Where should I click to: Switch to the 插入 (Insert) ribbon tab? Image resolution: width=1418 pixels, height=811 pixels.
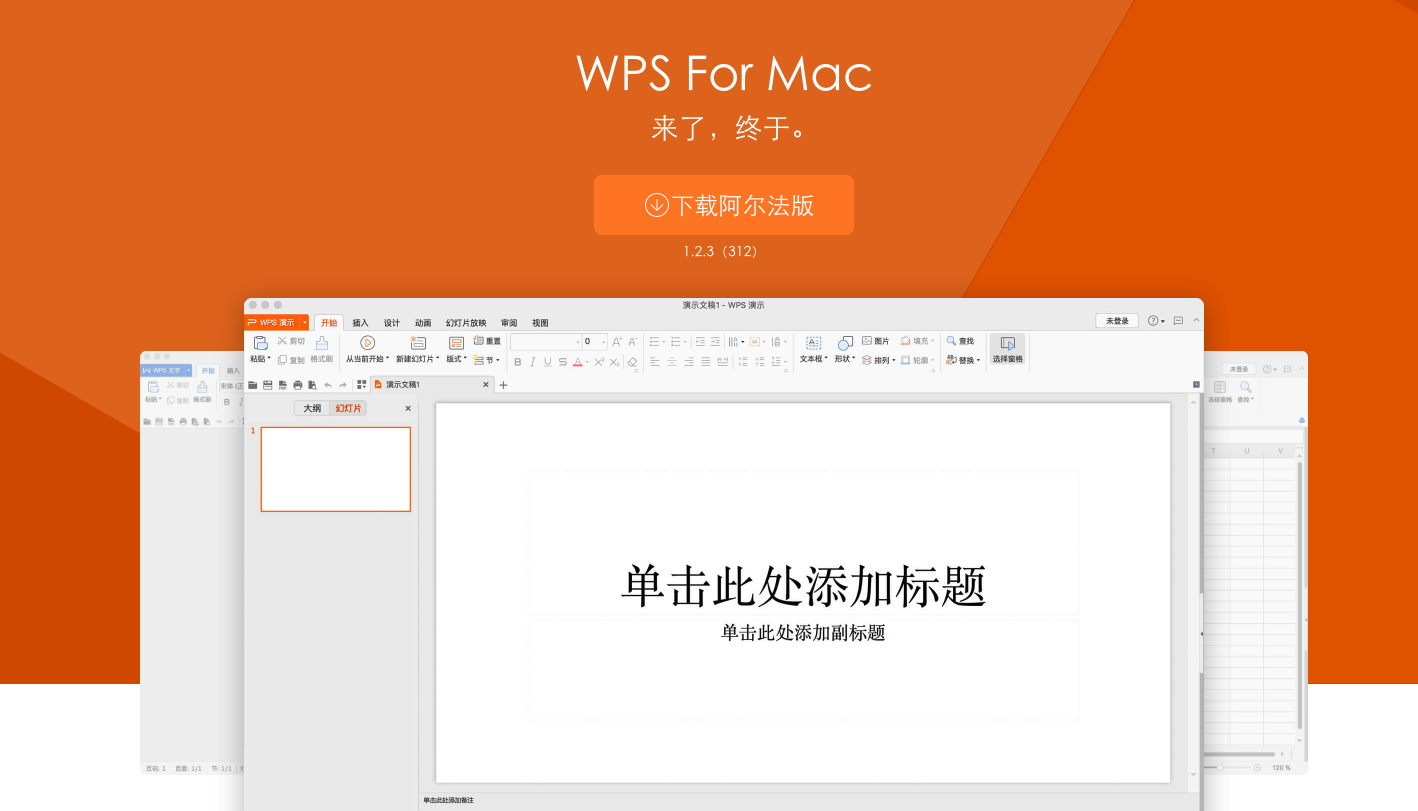[360, 323]
